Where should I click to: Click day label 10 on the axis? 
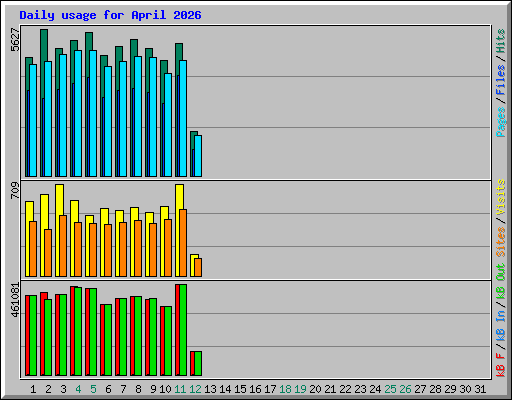coord(165,389)
